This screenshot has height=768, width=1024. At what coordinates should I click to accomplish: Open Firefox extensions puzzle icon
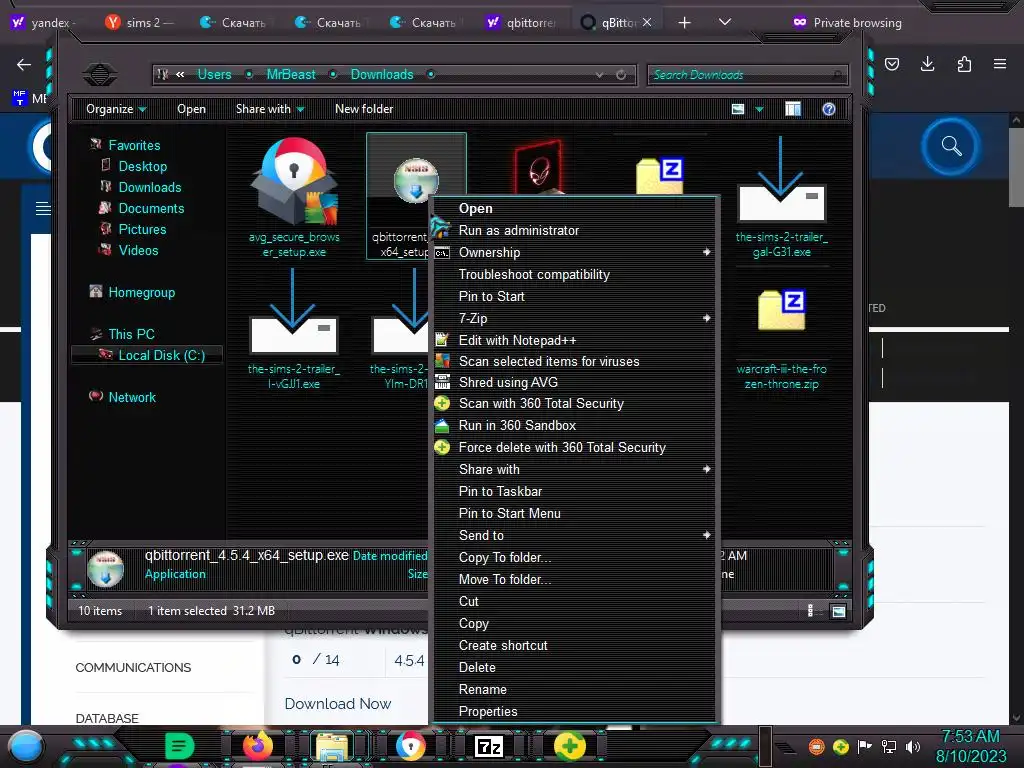click(x=964, y=64)
